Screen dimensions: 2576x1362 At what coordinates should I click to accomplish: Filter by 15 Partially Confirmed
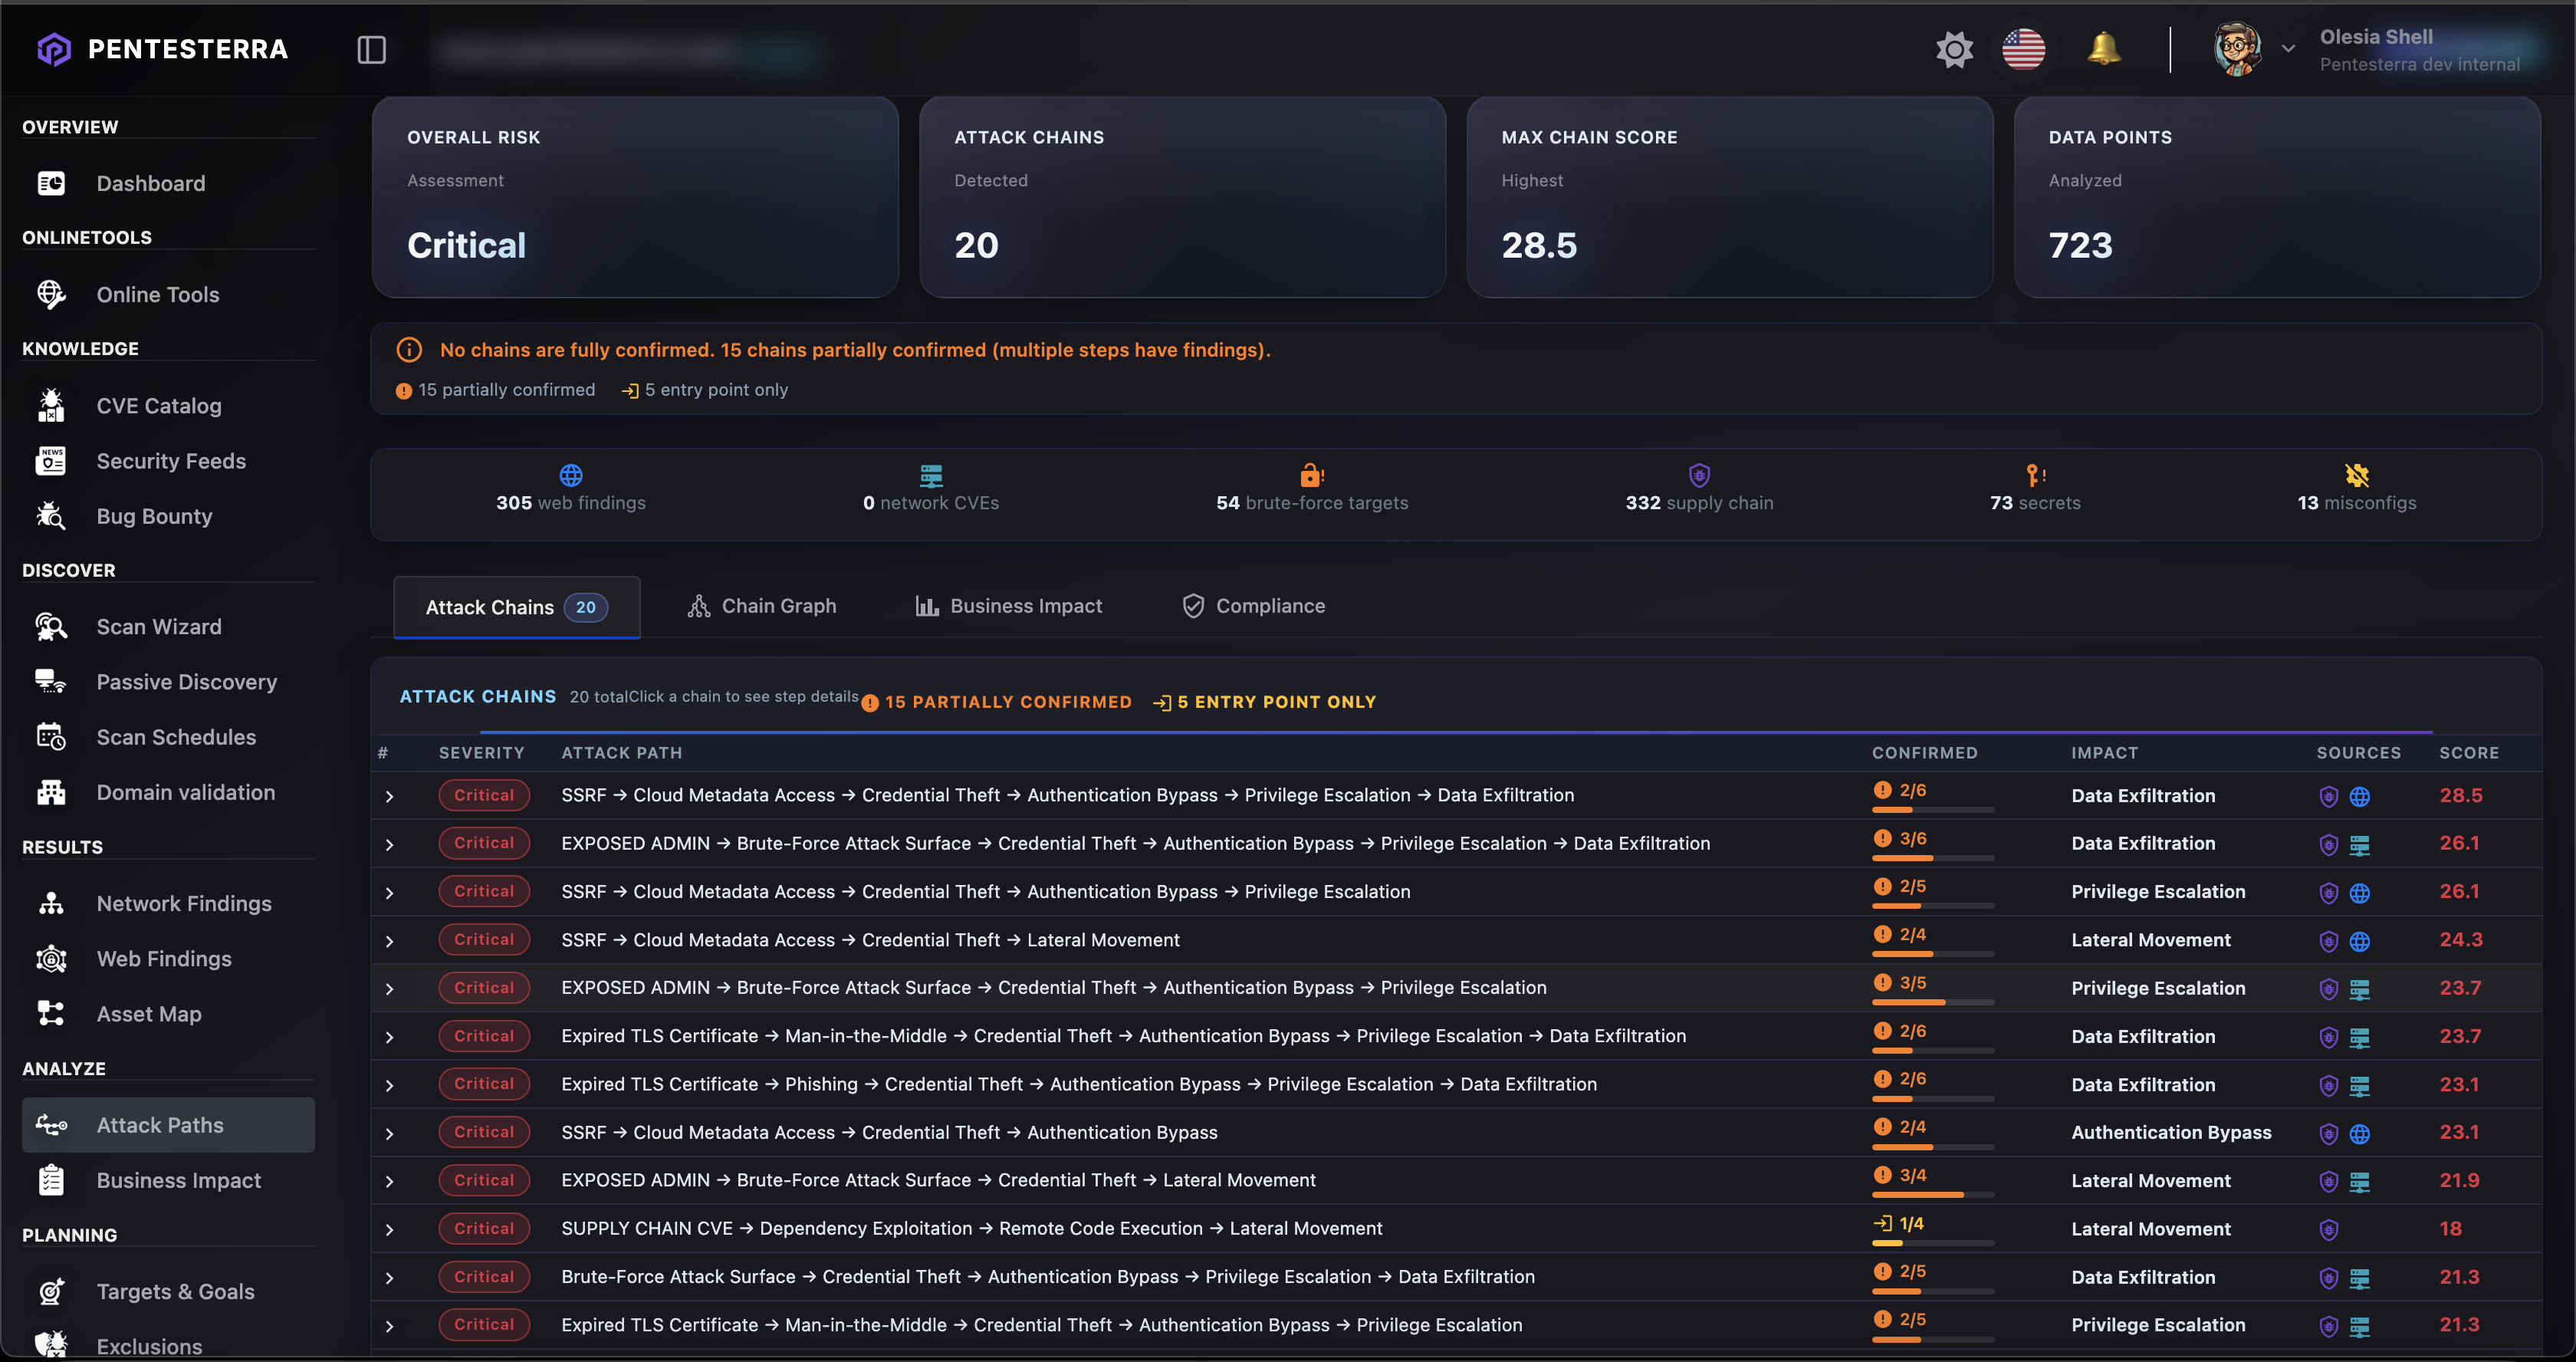[996, 702]
